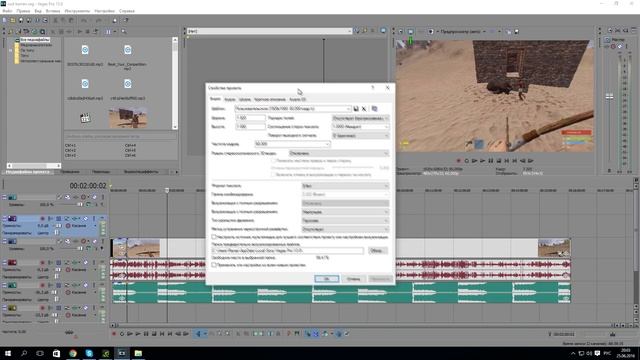
Task: Search project media with magnifier icon
Action: pyautogui.click(x=124, y=31)
